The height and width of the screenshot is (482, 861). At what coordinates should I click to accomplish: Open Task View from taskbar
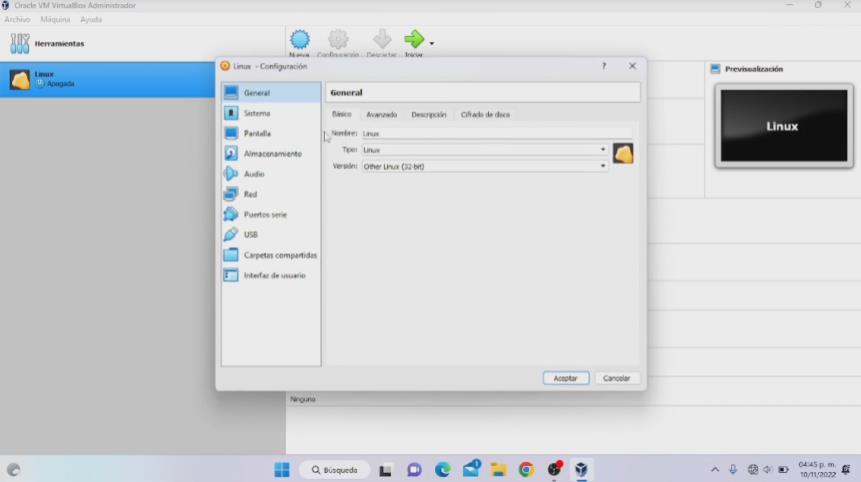385,470
